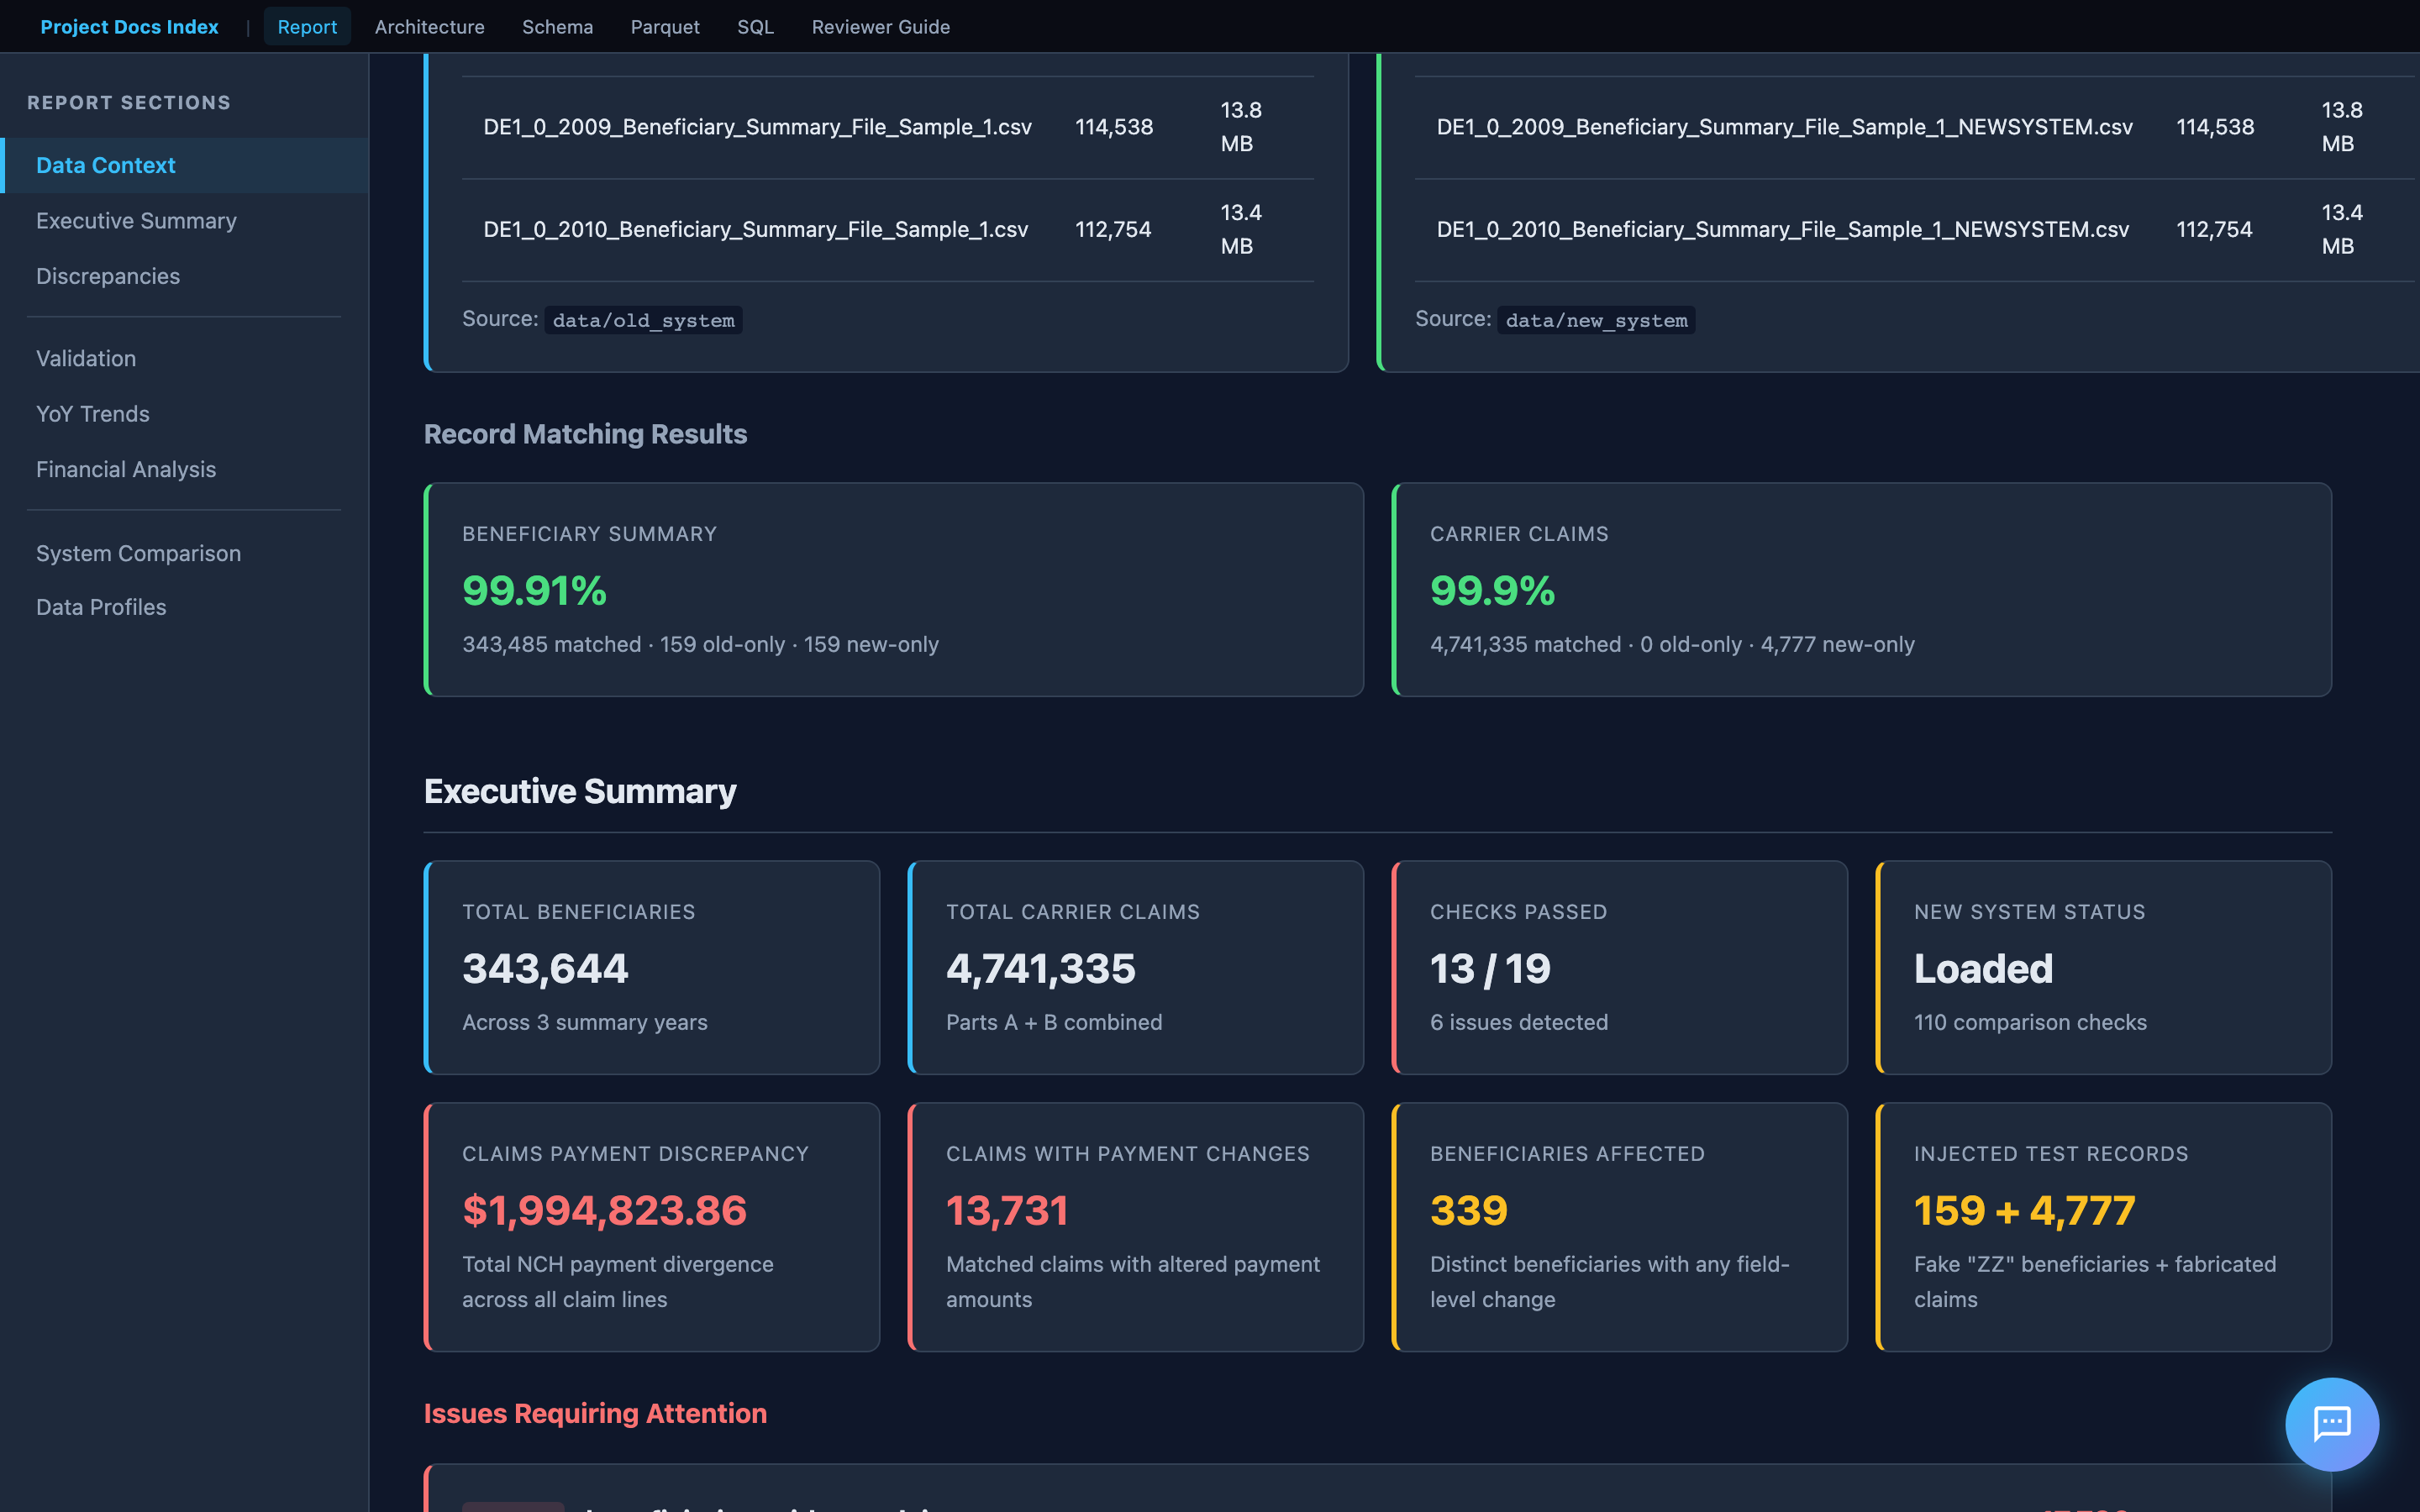Open Financial Analysis section

pyautogui.click(x=126, y=469)
